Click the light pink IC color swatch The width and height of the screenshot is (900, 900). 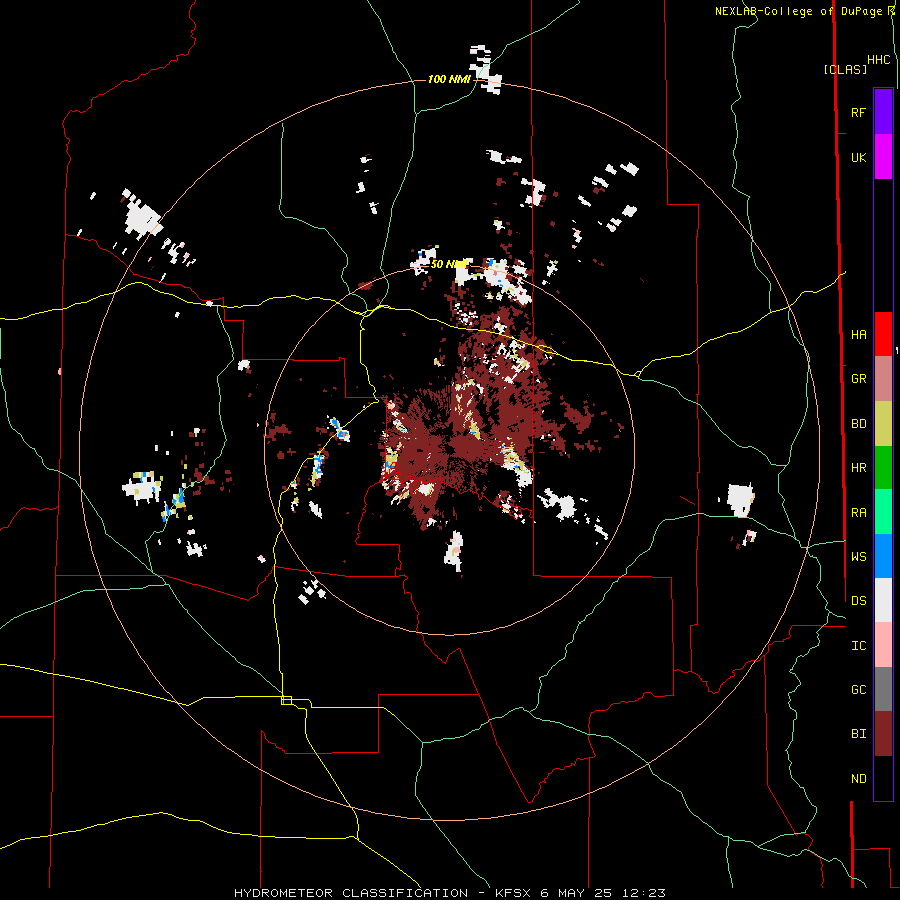[883, 645]
